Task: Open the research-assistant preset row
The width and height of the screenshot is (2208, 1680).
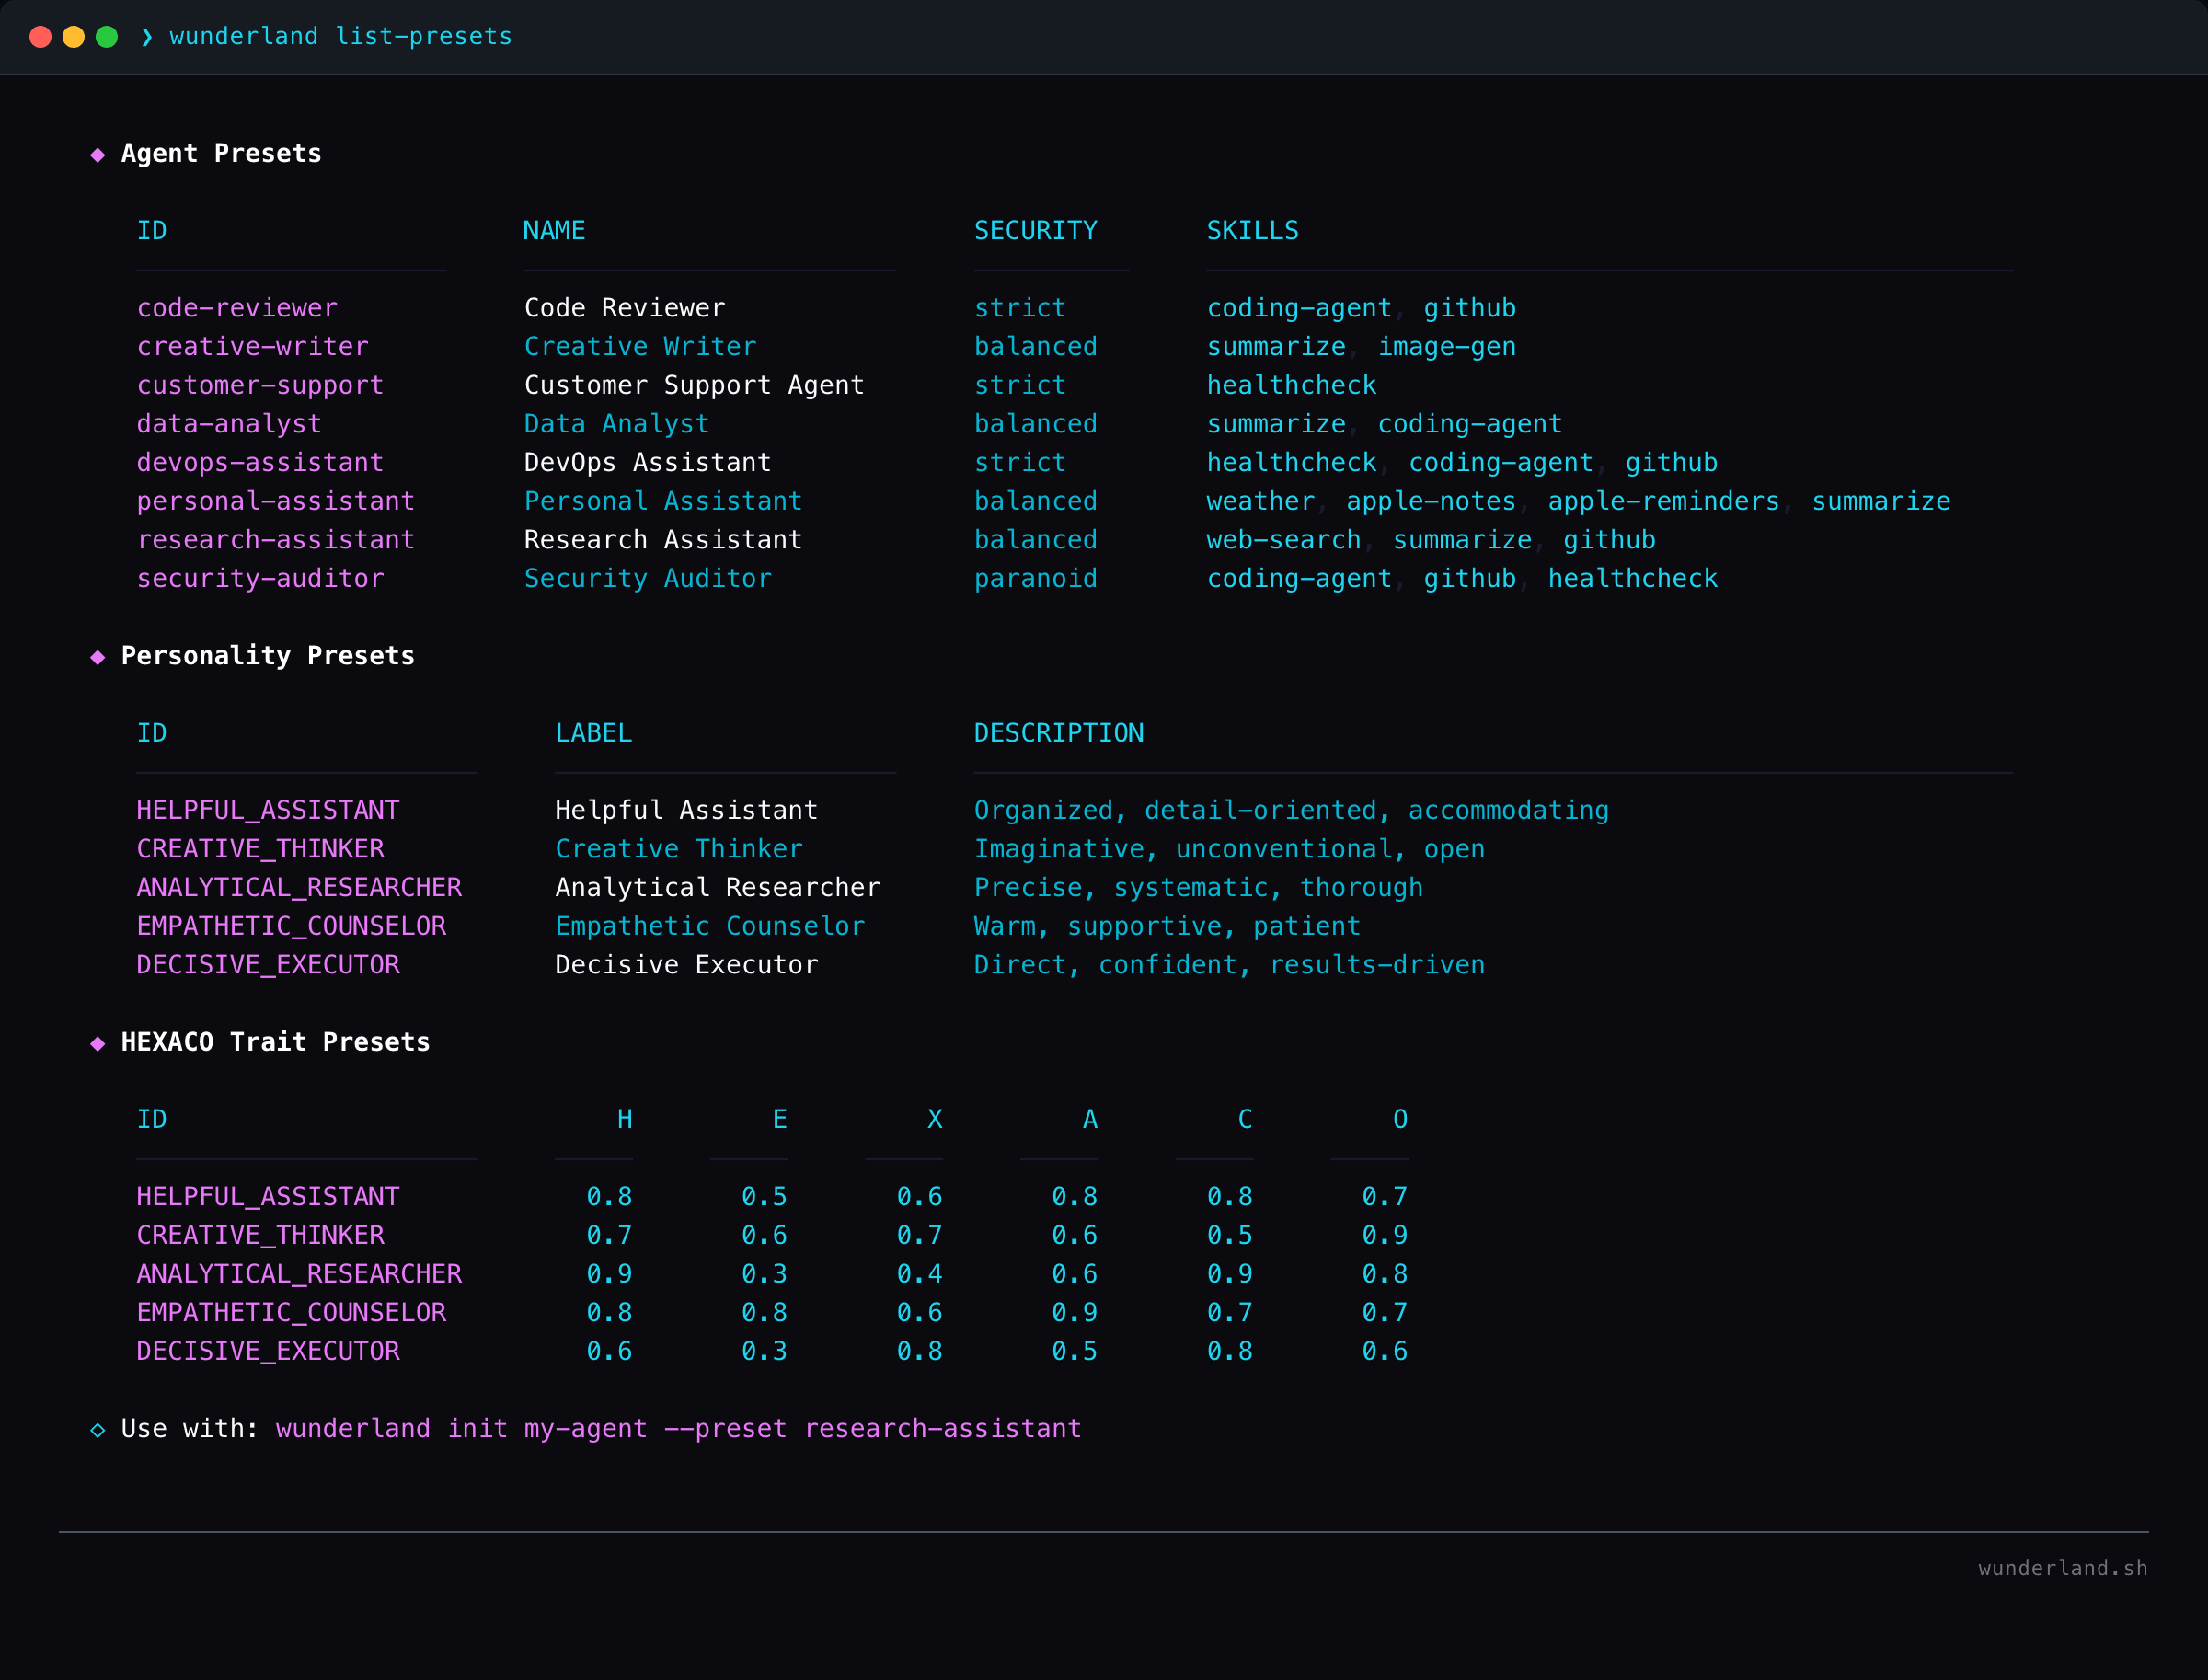Action: point(275,540)
